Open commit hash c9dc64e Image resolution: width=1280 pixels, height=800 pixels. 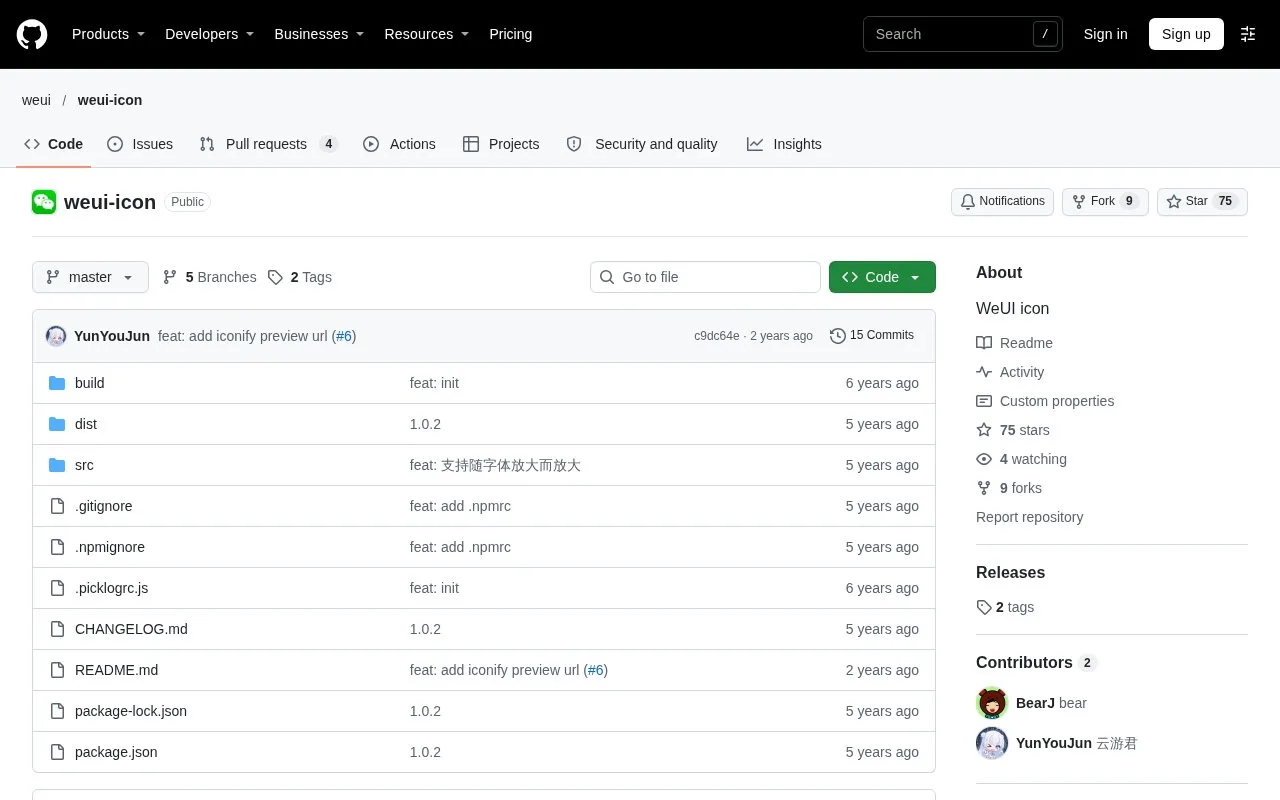pyautogui.click(x=717, y=336)
